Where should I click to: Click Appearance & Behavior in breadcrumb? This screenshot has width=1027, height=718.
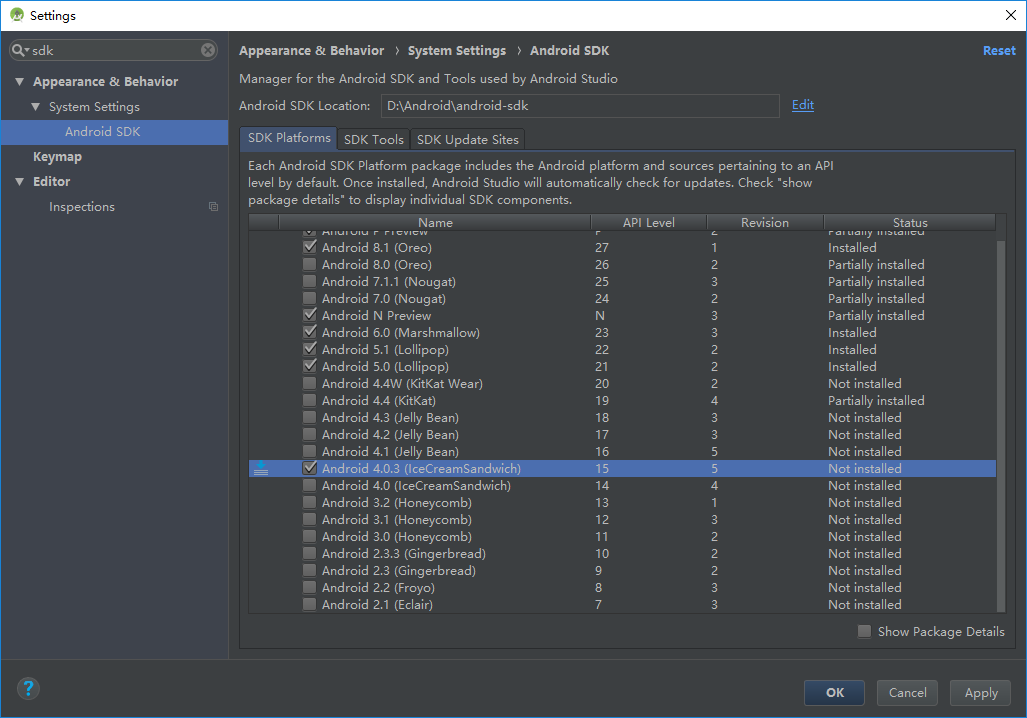point(312,50)
